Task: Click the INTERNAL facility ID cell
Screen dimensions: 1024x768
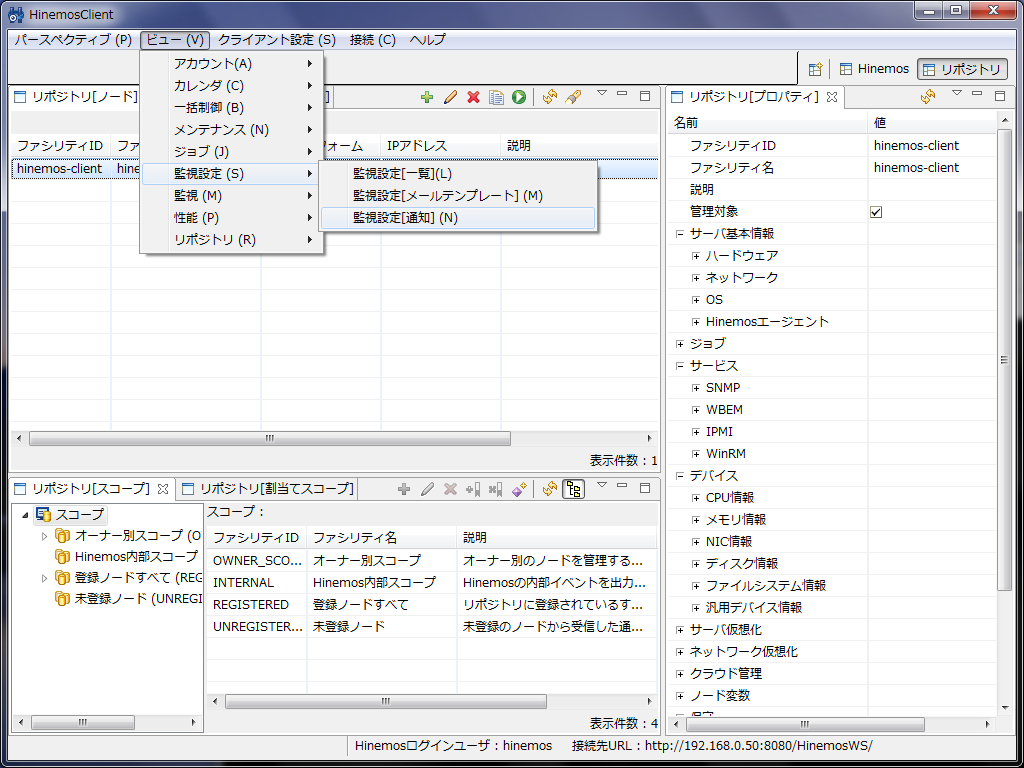Action: click(x=257, y=583)
